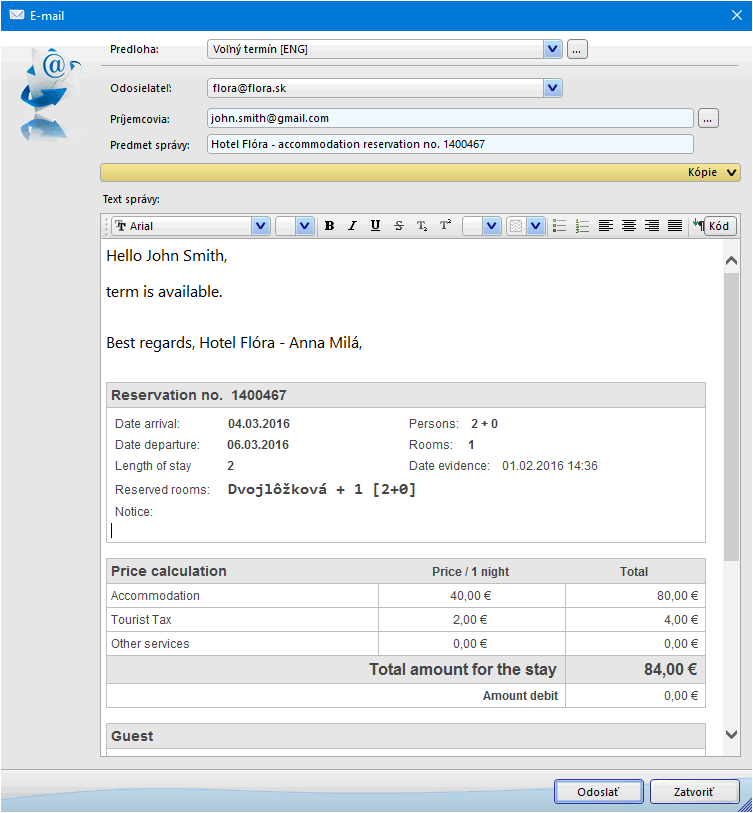Screen dimensions: 753x813
Task: Expand the Kópie section
Action: pos(733,172)
